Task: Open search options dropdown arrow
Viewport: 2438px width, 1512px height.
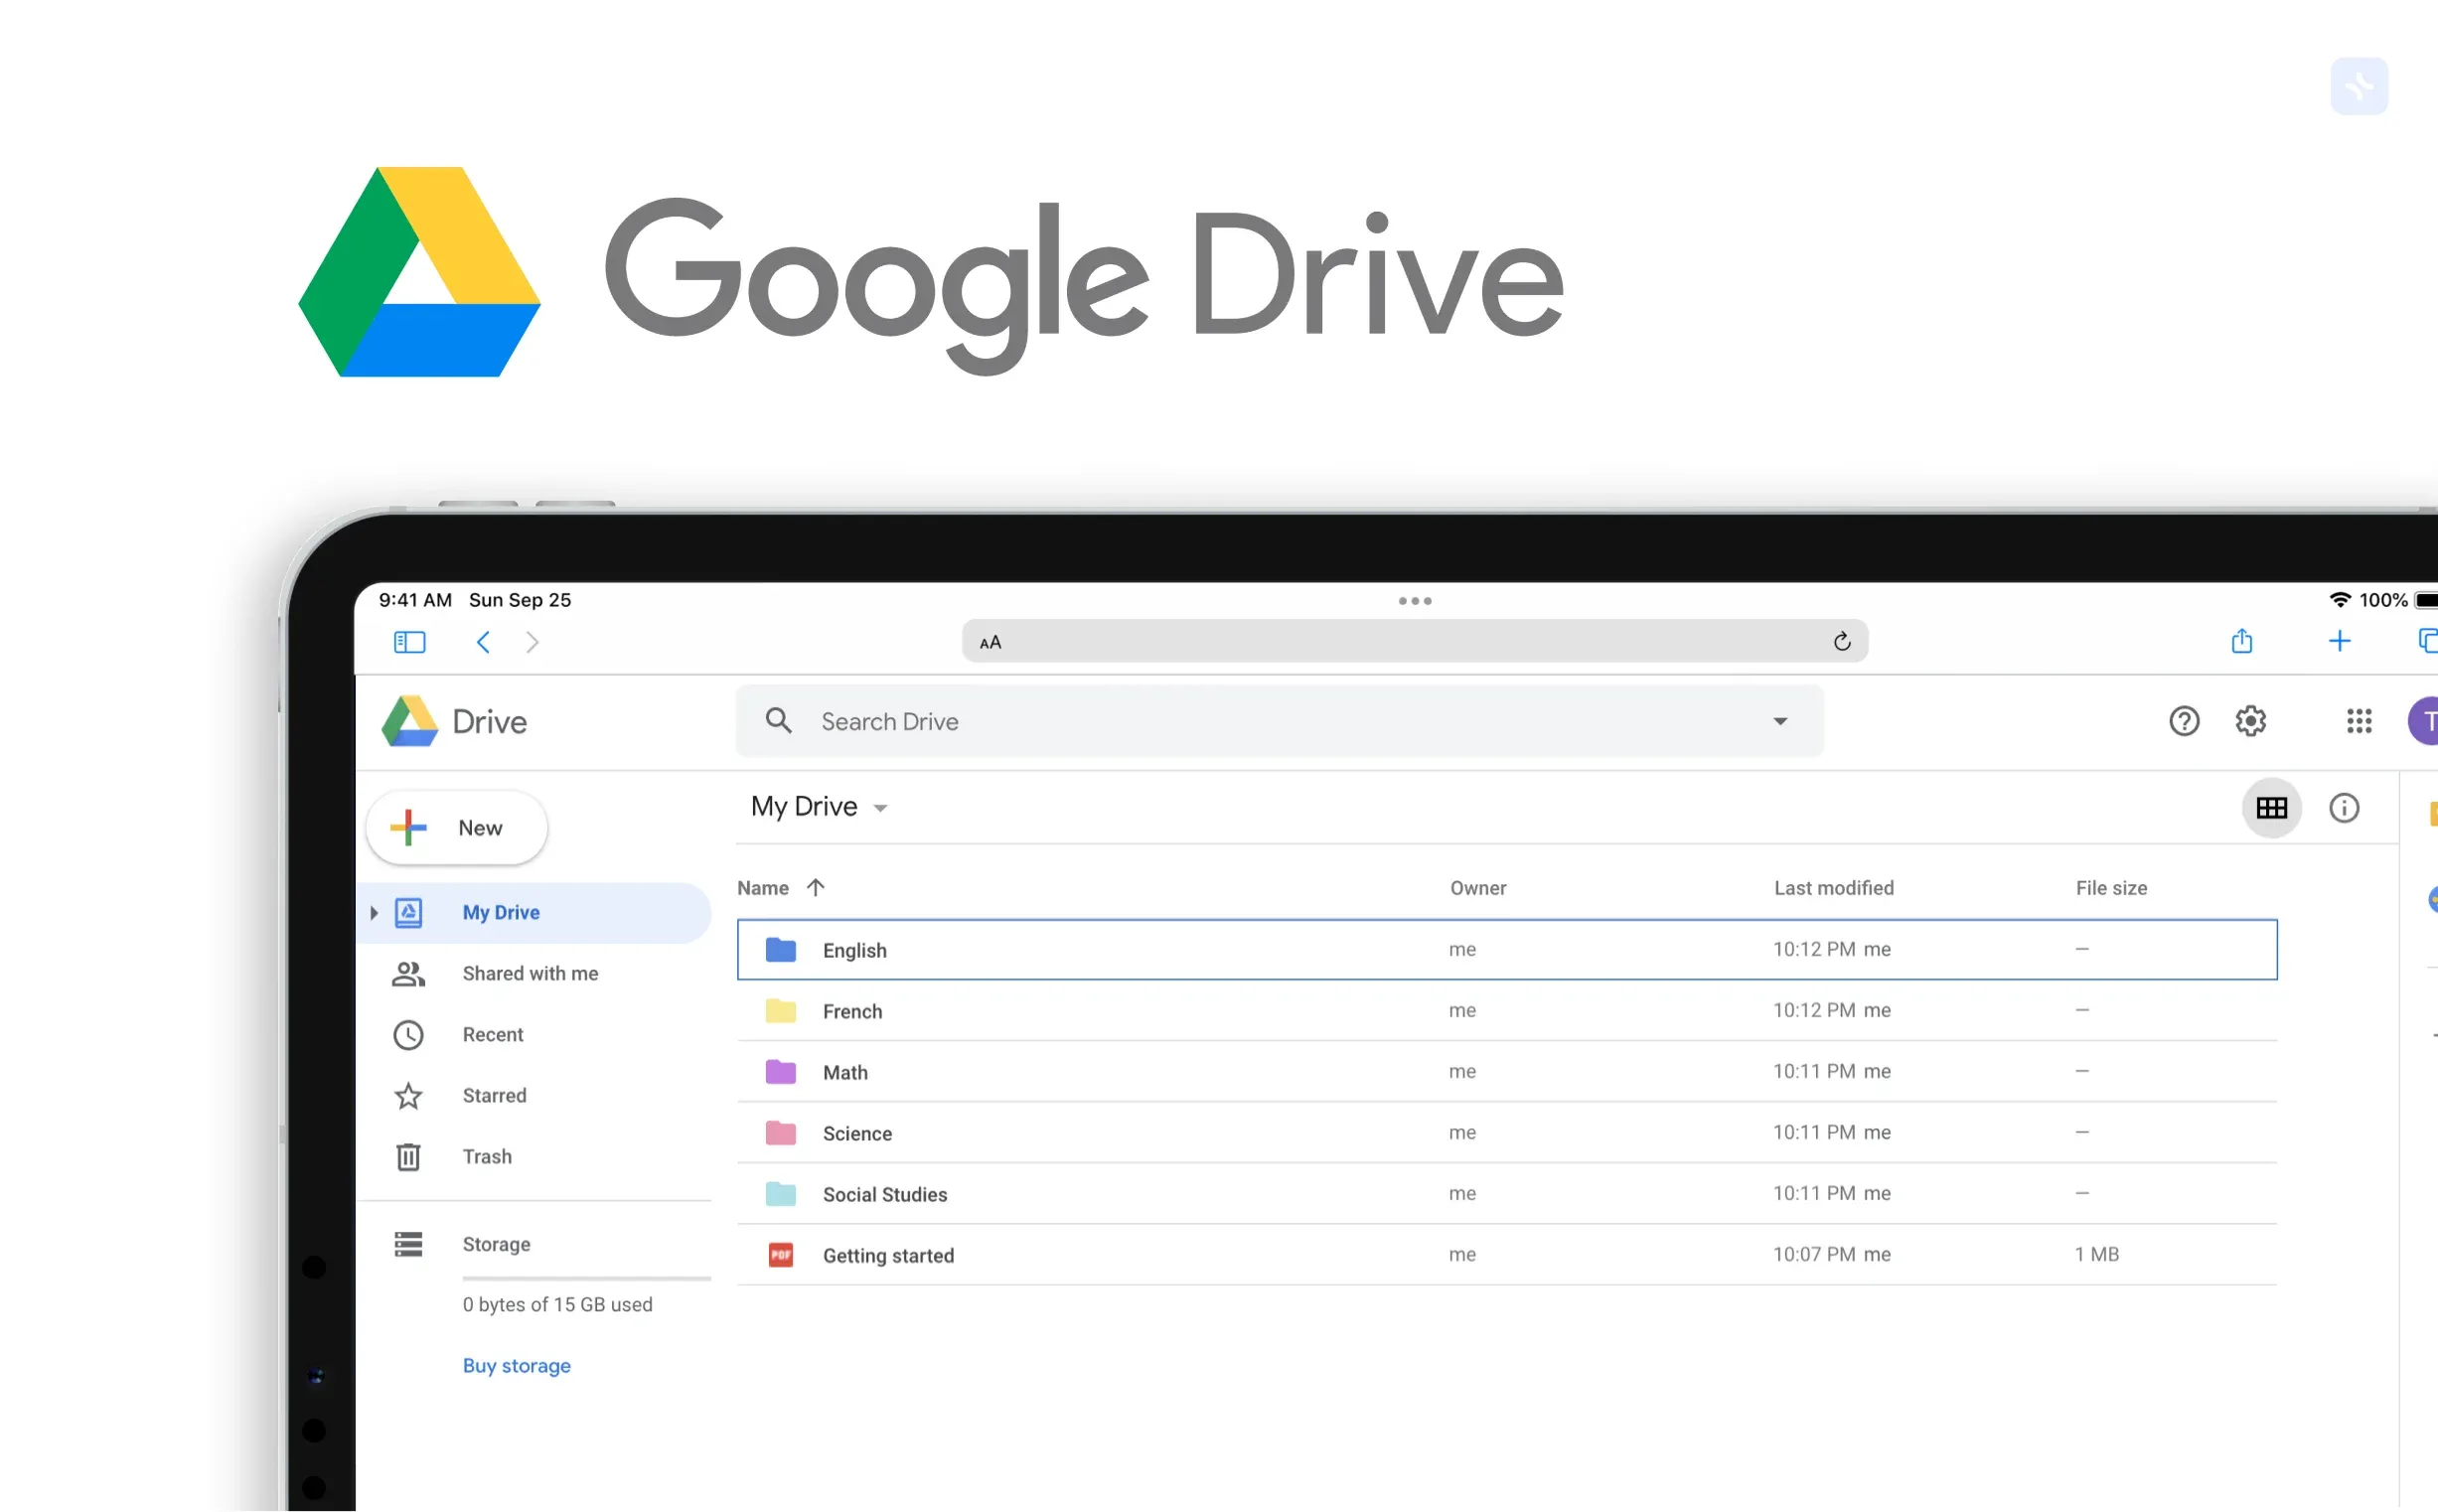Action: click(1779, 721)
